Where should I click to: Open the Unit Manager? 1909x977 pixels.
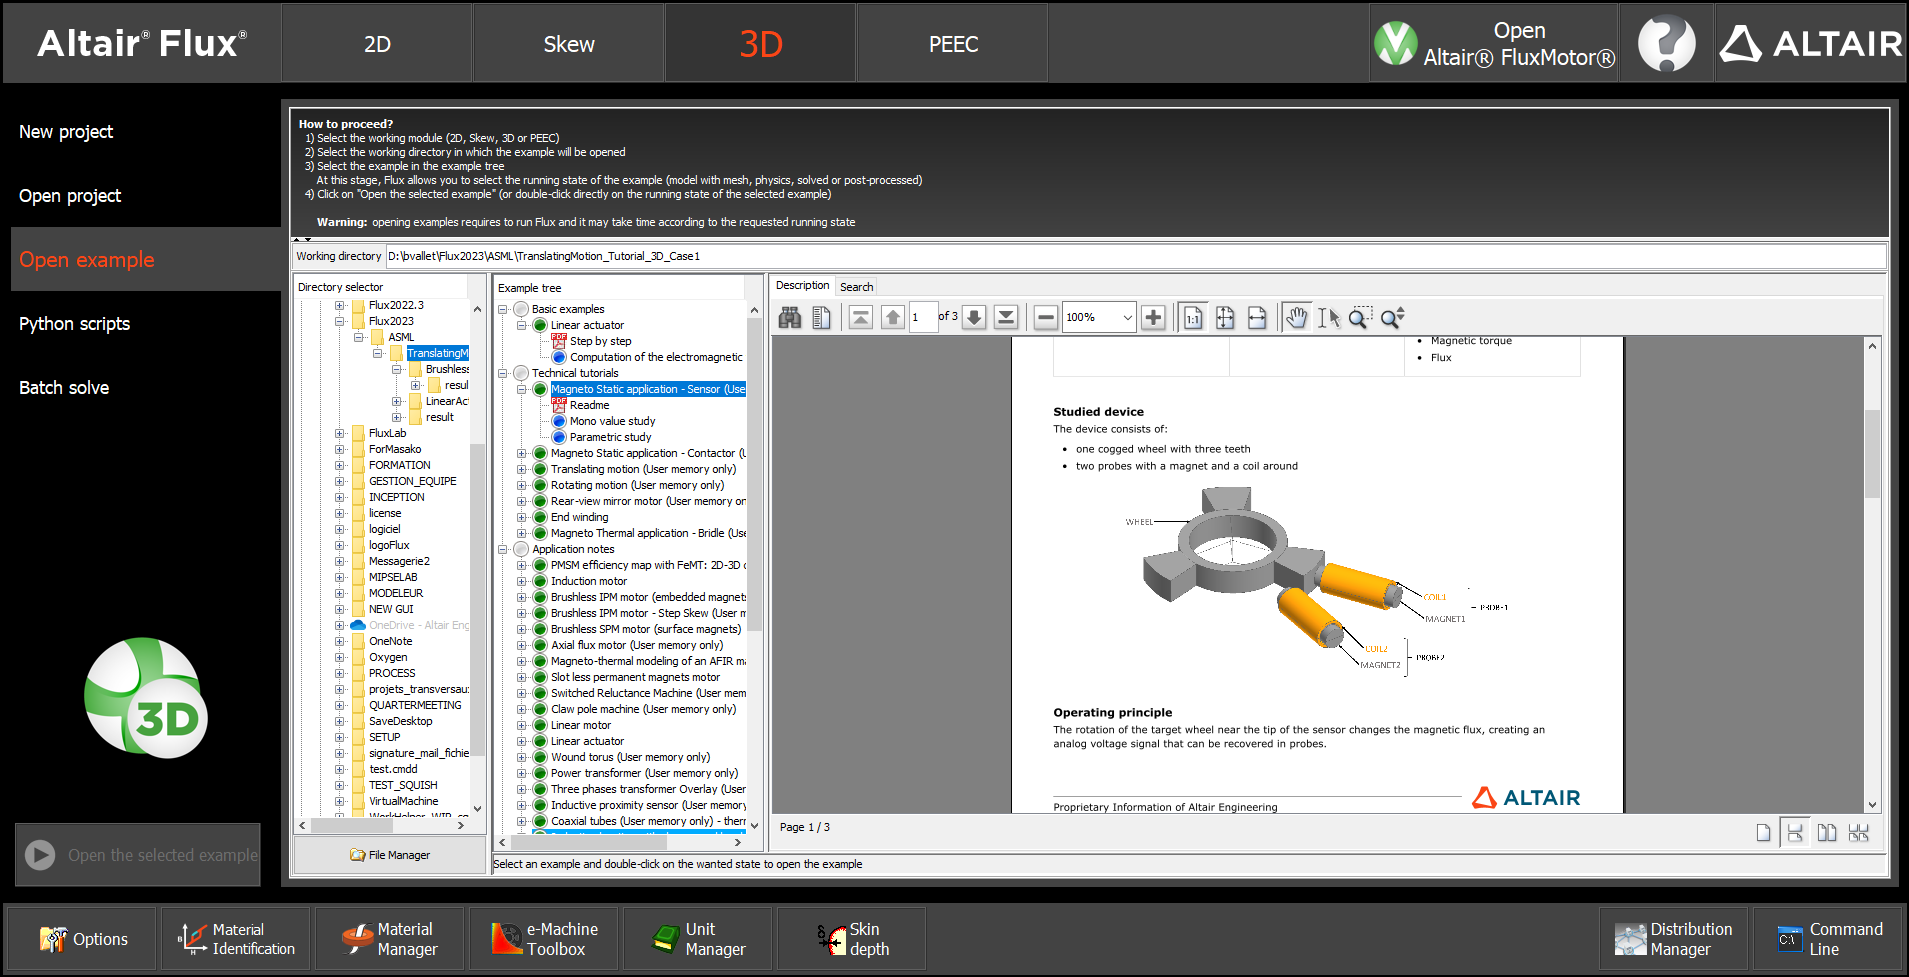(x=698, y=939)
